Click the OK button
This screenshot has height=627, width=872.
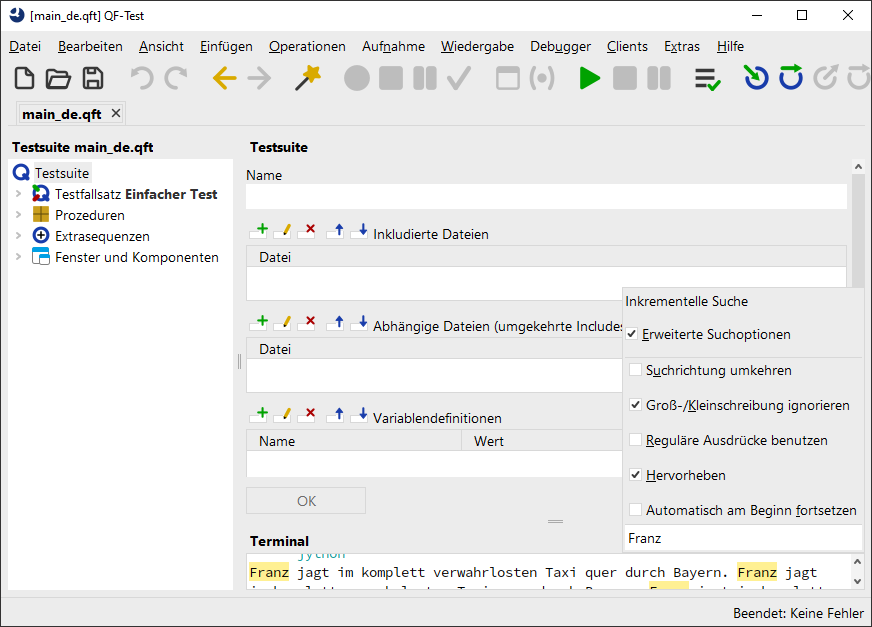pyautogui.click(x=306, y=501)
